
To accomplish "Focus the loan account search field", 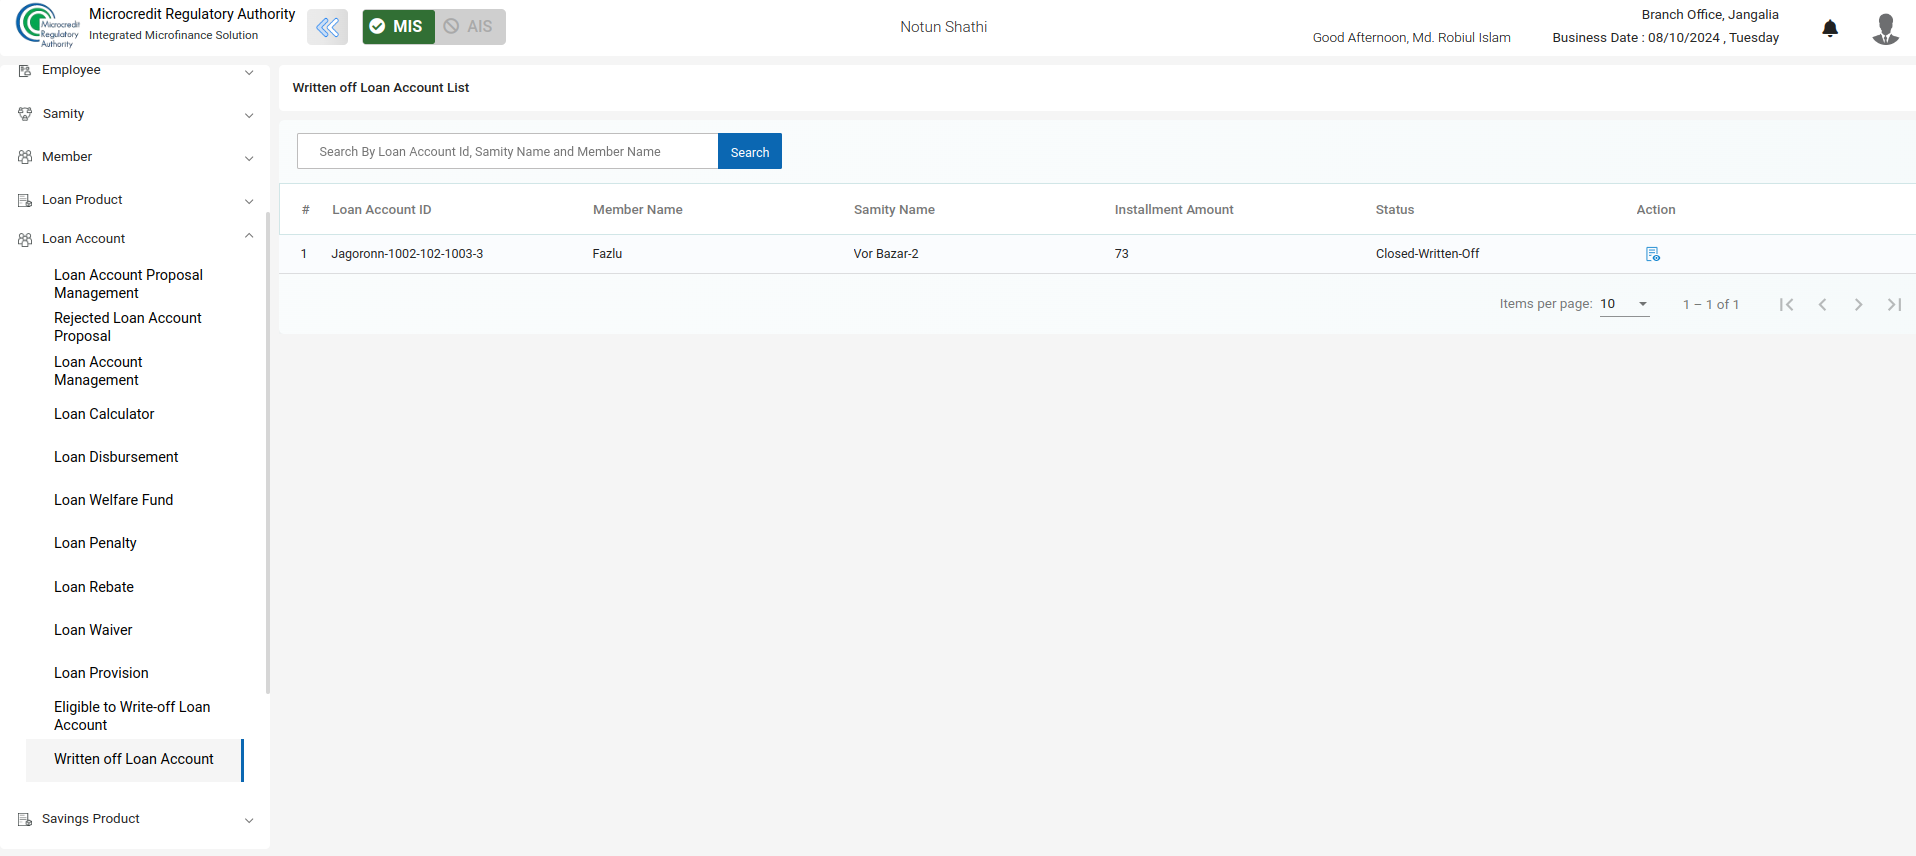I will coord(508,152).
